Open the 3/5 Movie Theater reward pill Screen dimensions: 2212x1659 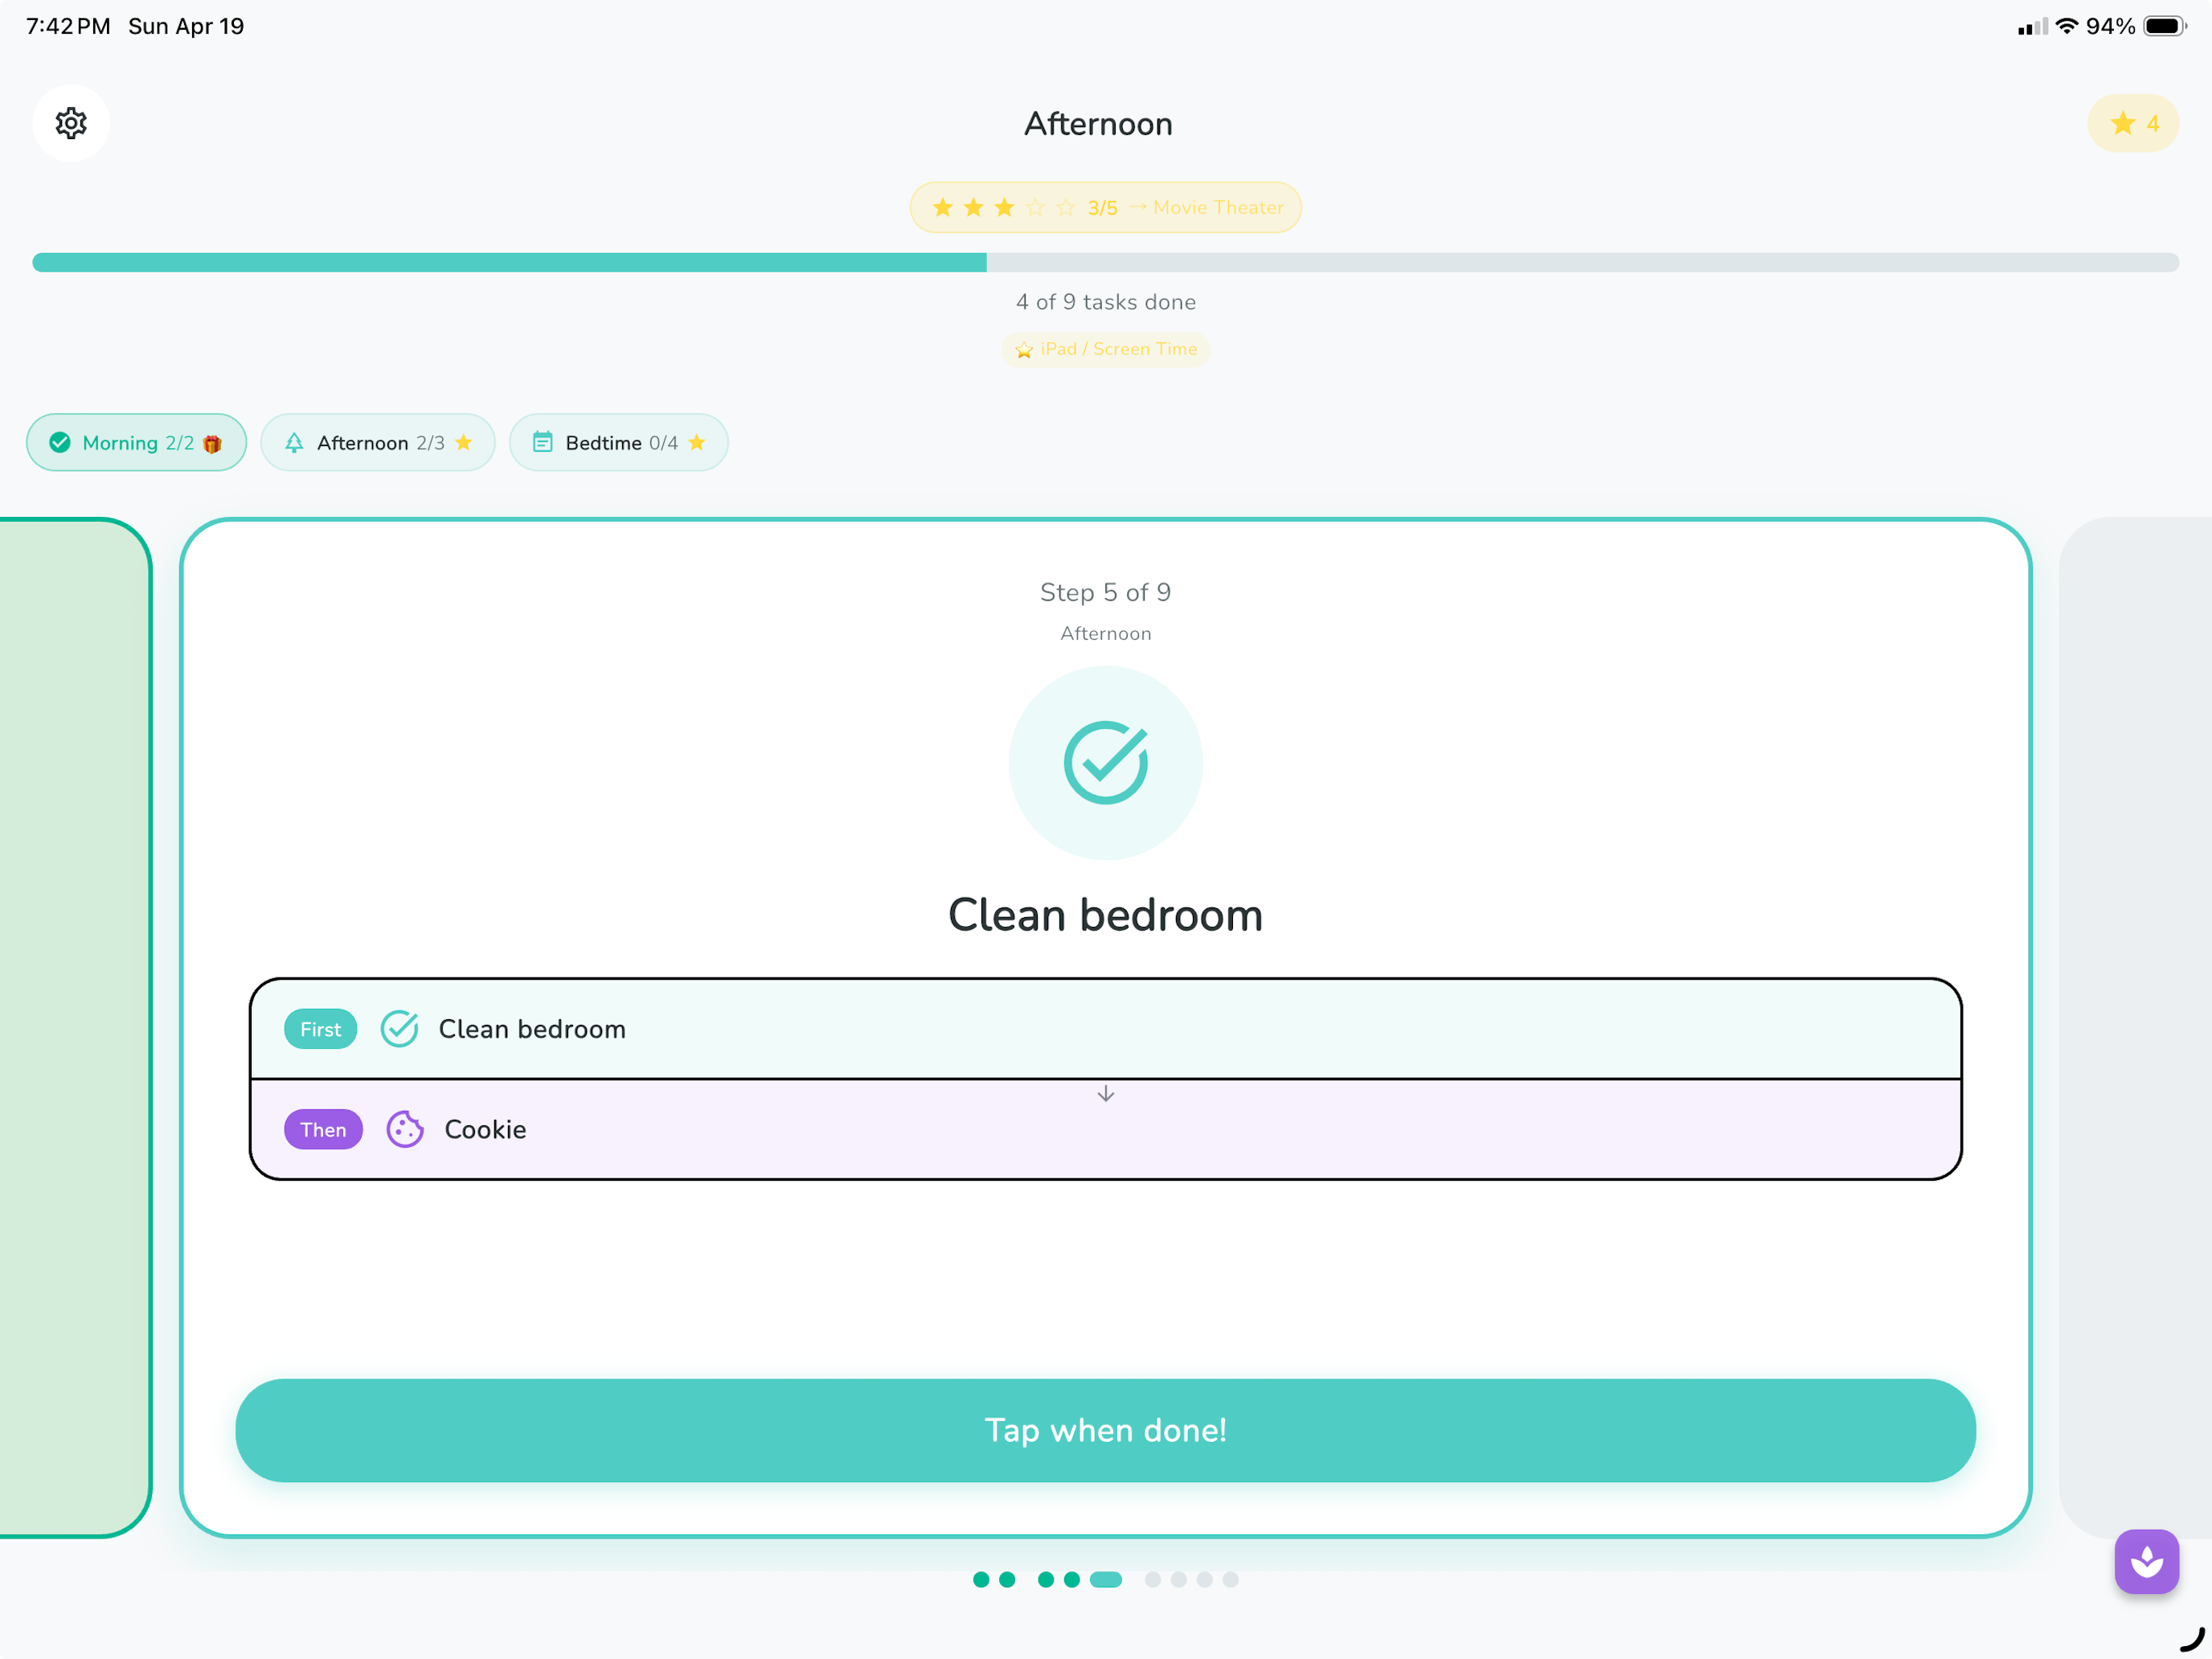coord(1105,207)
